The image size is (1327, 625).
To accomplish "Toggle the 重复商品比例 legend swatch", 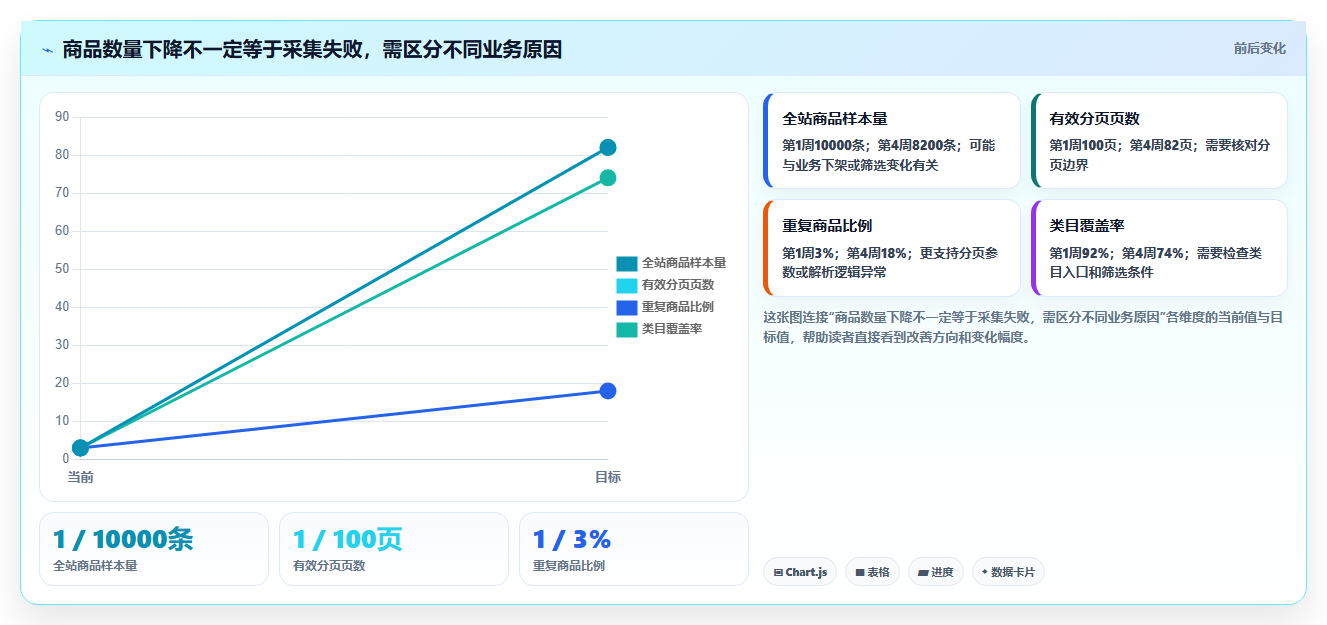I will 626,307.
